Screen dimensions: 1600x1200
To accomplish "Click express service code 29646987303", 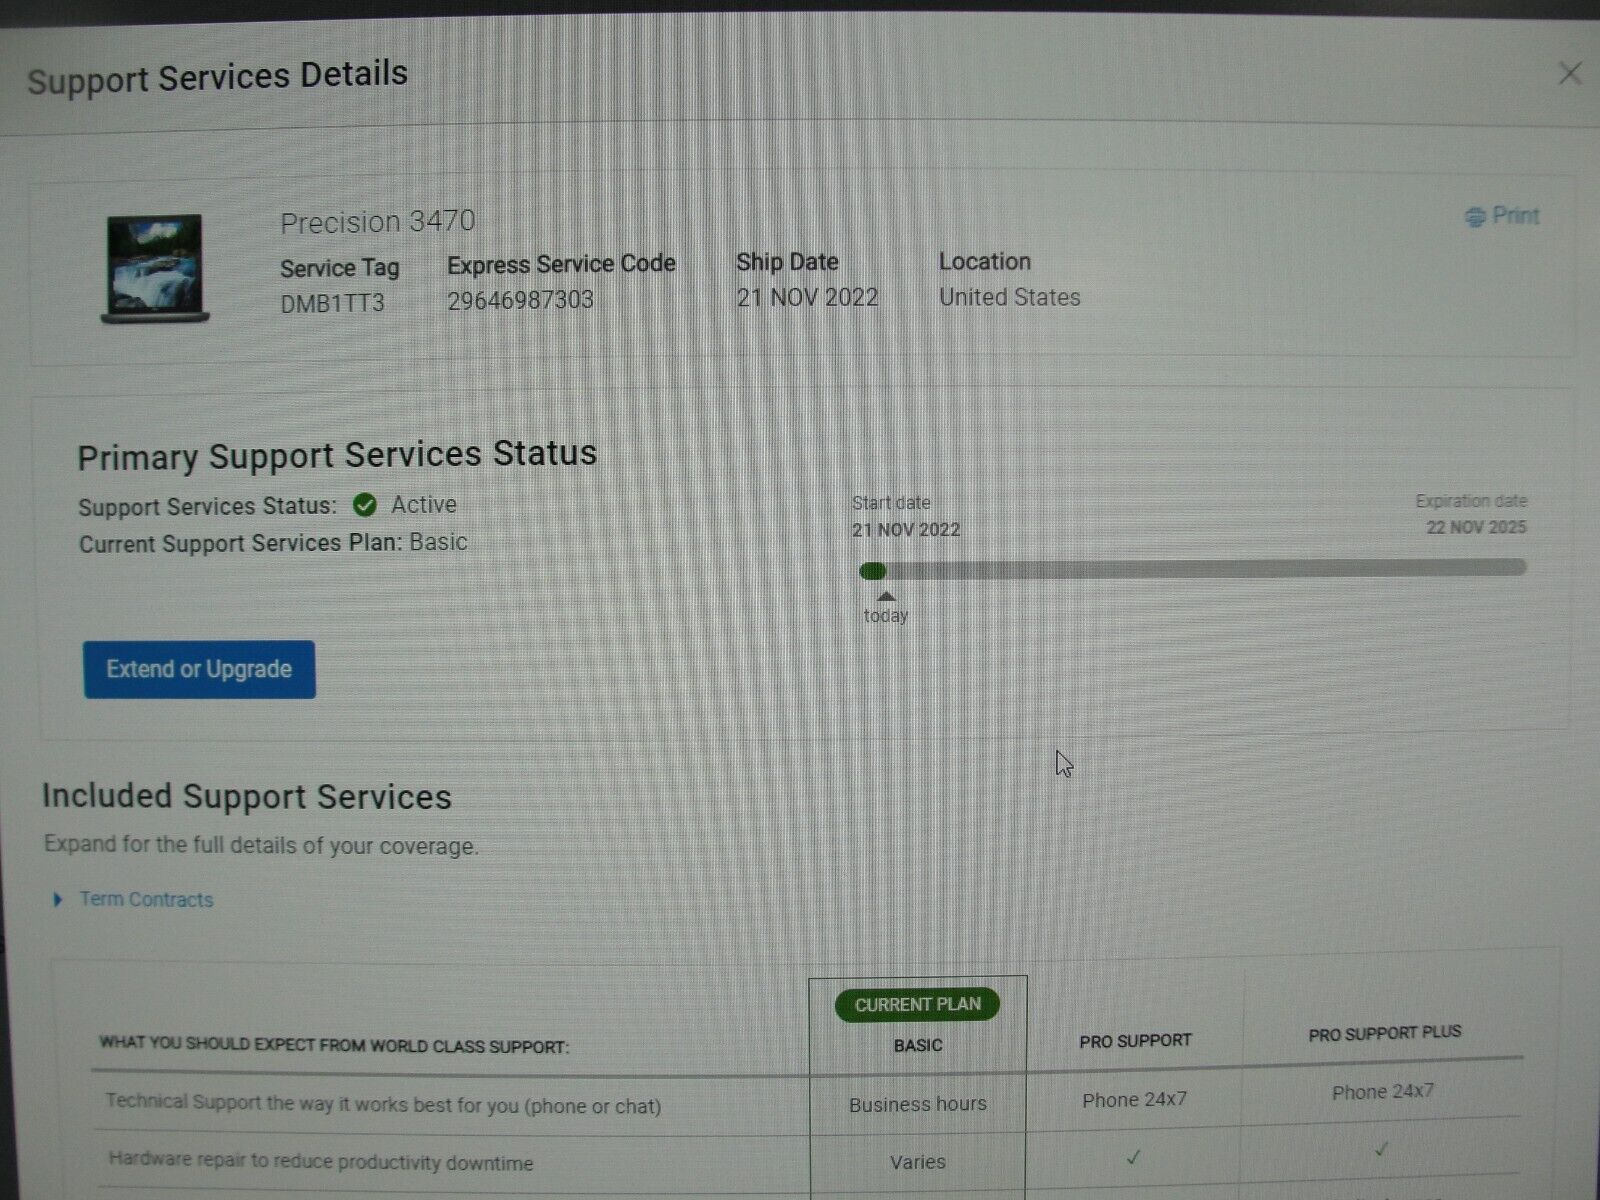I will 520,300.
